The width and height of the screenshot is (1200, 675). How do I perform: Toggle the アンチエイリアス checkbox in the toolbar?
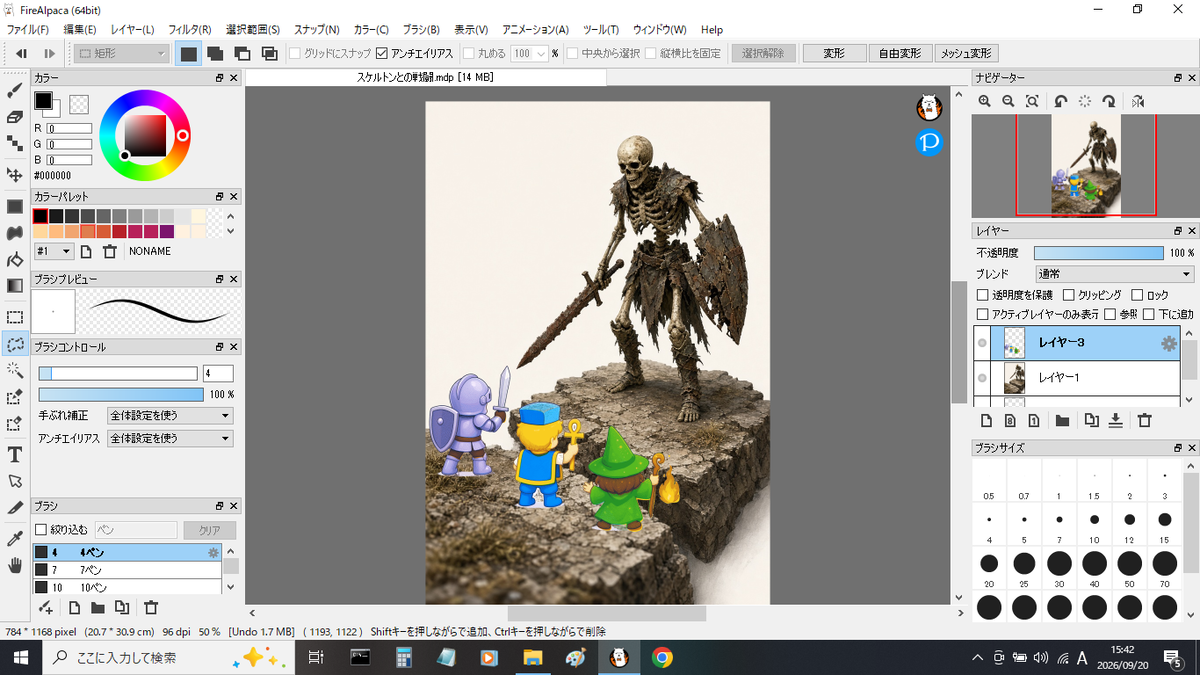coord(382,53)
